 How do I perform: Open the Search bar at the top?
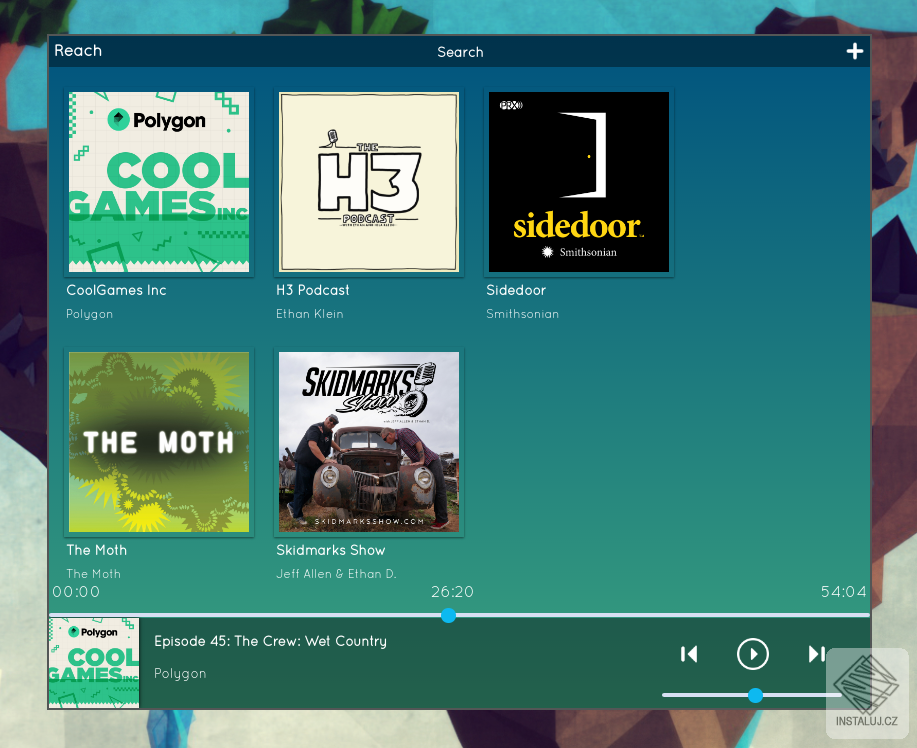coord(460,52)
